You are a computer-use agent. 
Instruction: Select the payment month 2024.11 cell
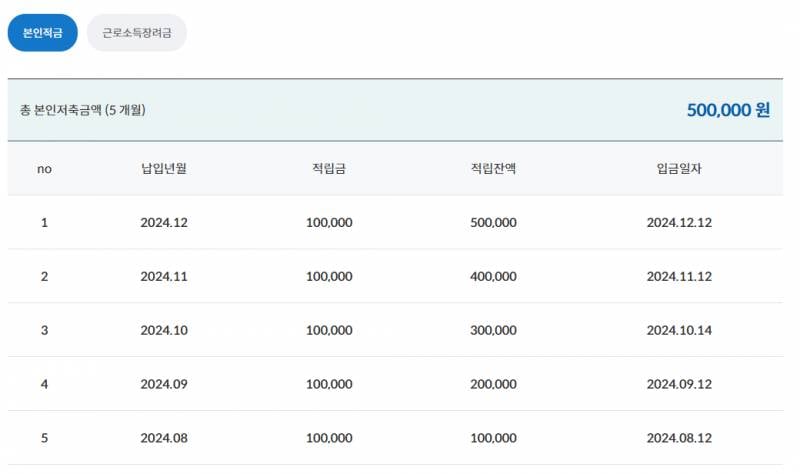pyautogui.click(x=164, y=277)
